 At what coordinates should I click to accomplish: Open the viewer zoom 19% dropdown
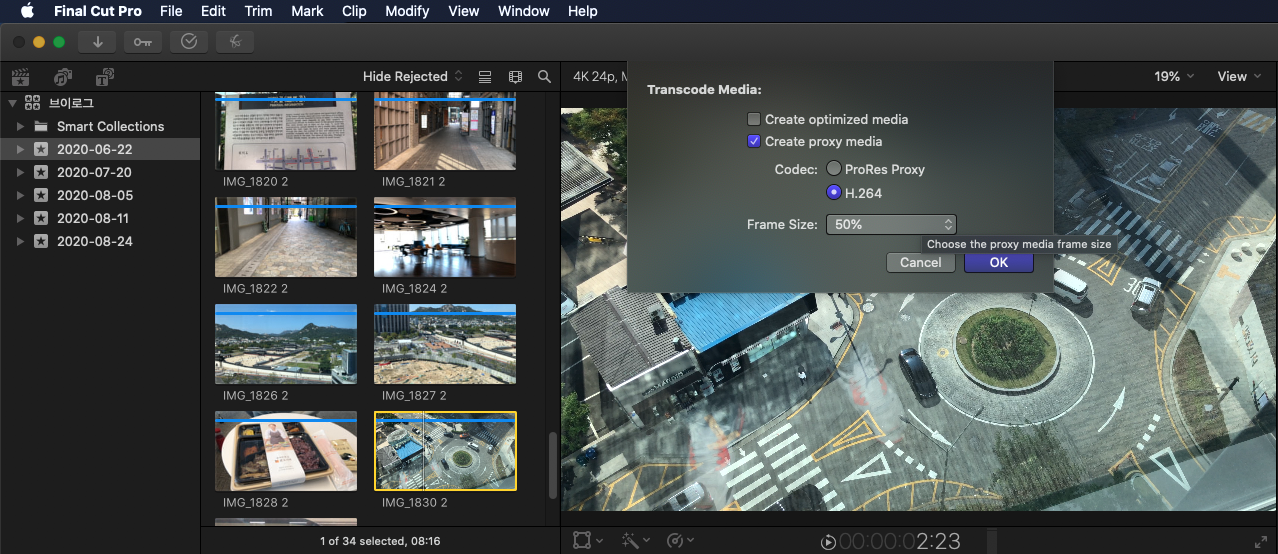1174,76
